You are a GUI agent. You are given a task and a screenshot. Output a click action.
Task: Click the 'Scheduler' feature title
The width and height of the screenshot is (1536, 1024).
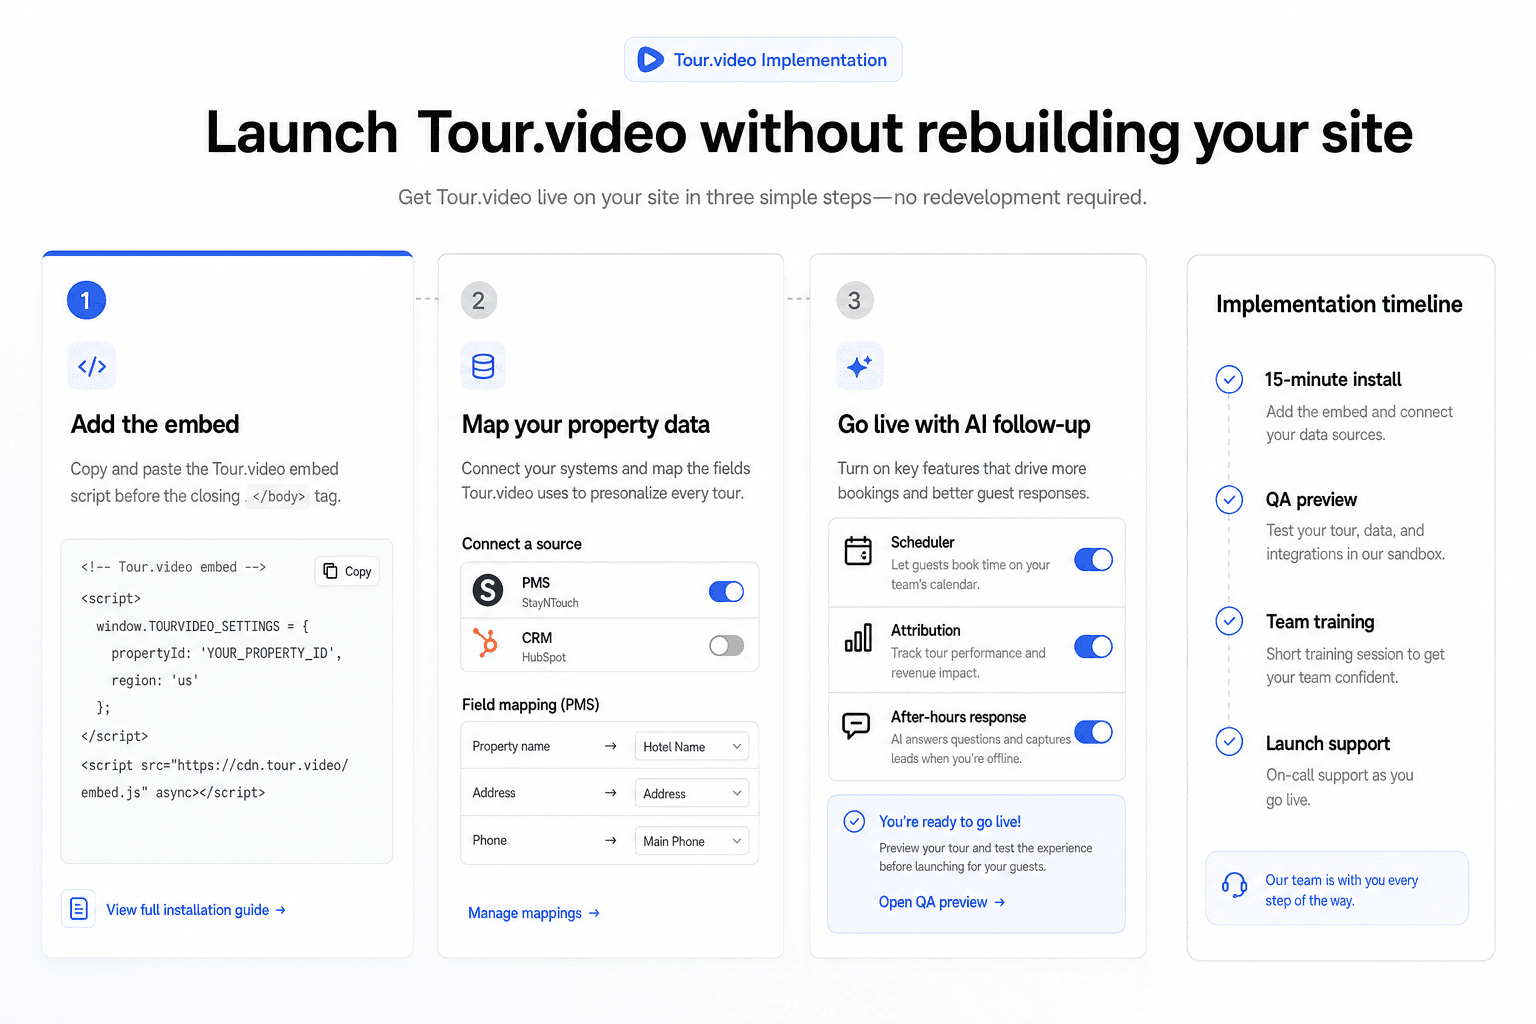pos(922,542)
